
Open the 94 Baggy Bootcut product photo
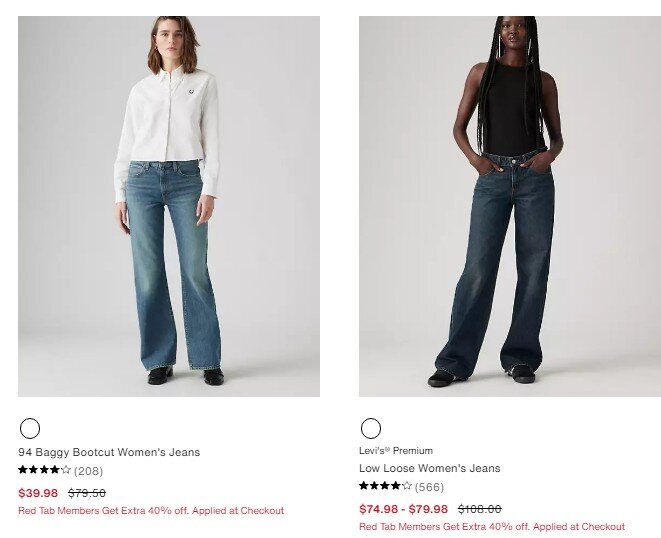click(x=169, y=206)
